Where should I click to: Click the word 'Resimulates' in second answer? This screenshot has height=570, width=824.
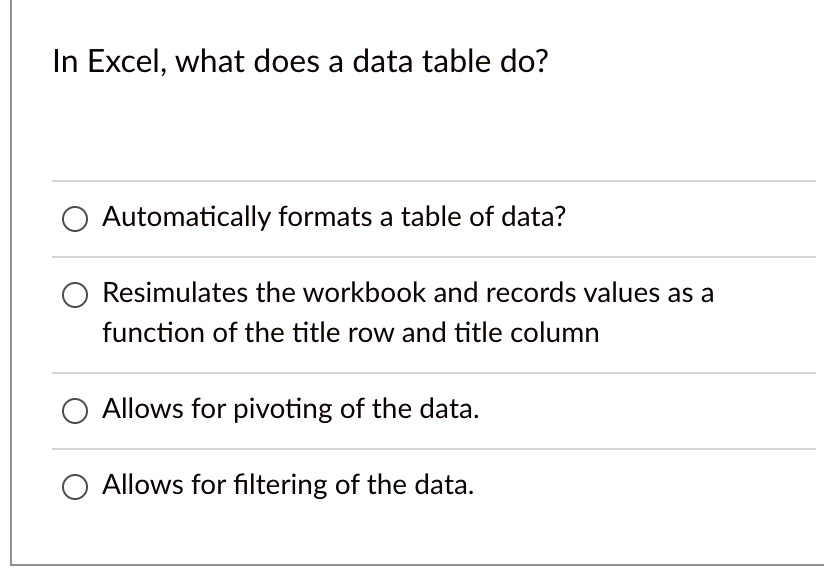click(174, 293)
